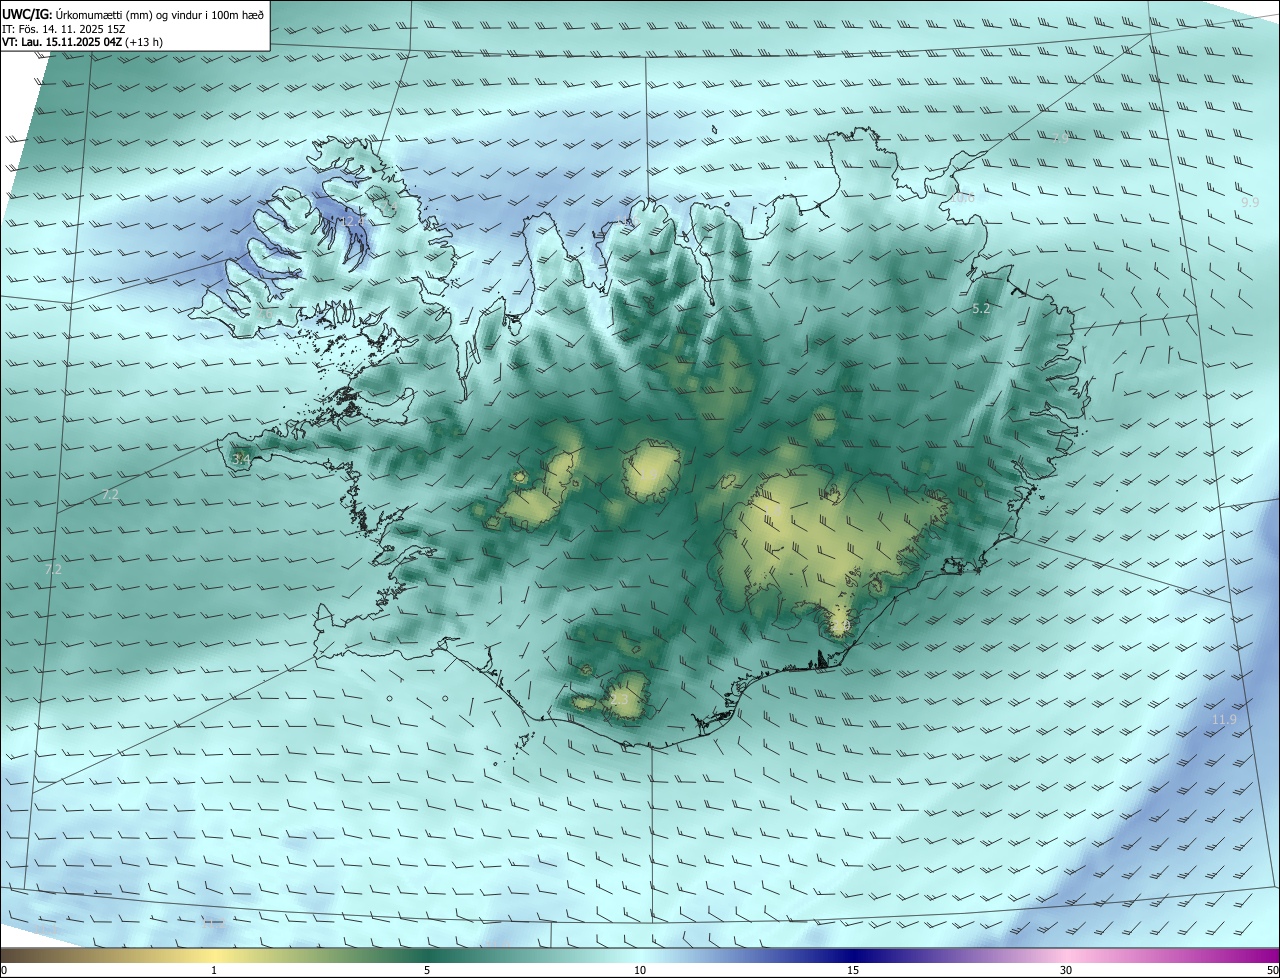
Task: Click the dark navy colorbar segment above 15
Action: point(853,955)
